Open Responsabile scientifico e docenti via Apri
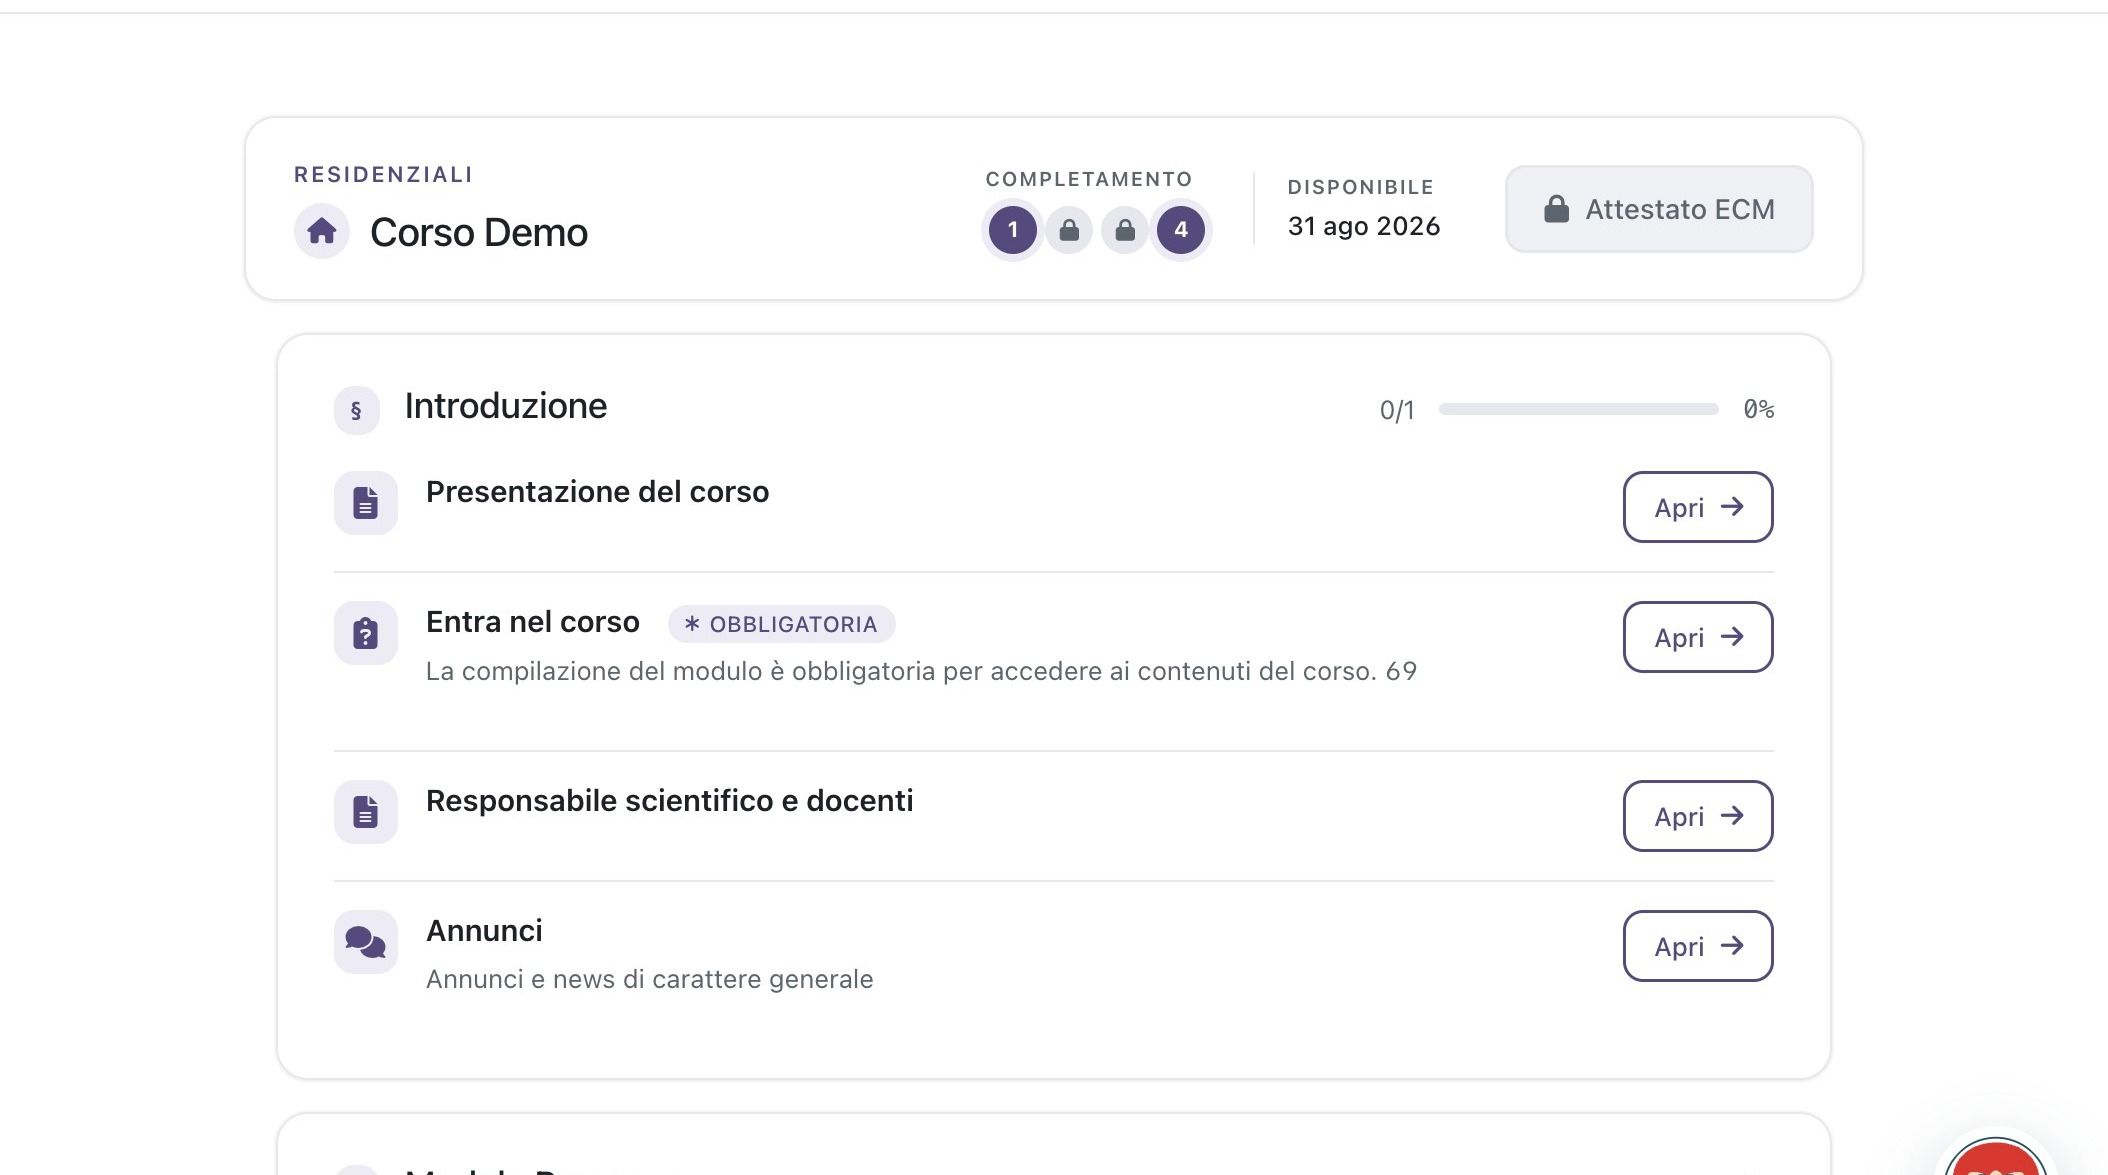2108x1175 pixels. [1698, 816]
